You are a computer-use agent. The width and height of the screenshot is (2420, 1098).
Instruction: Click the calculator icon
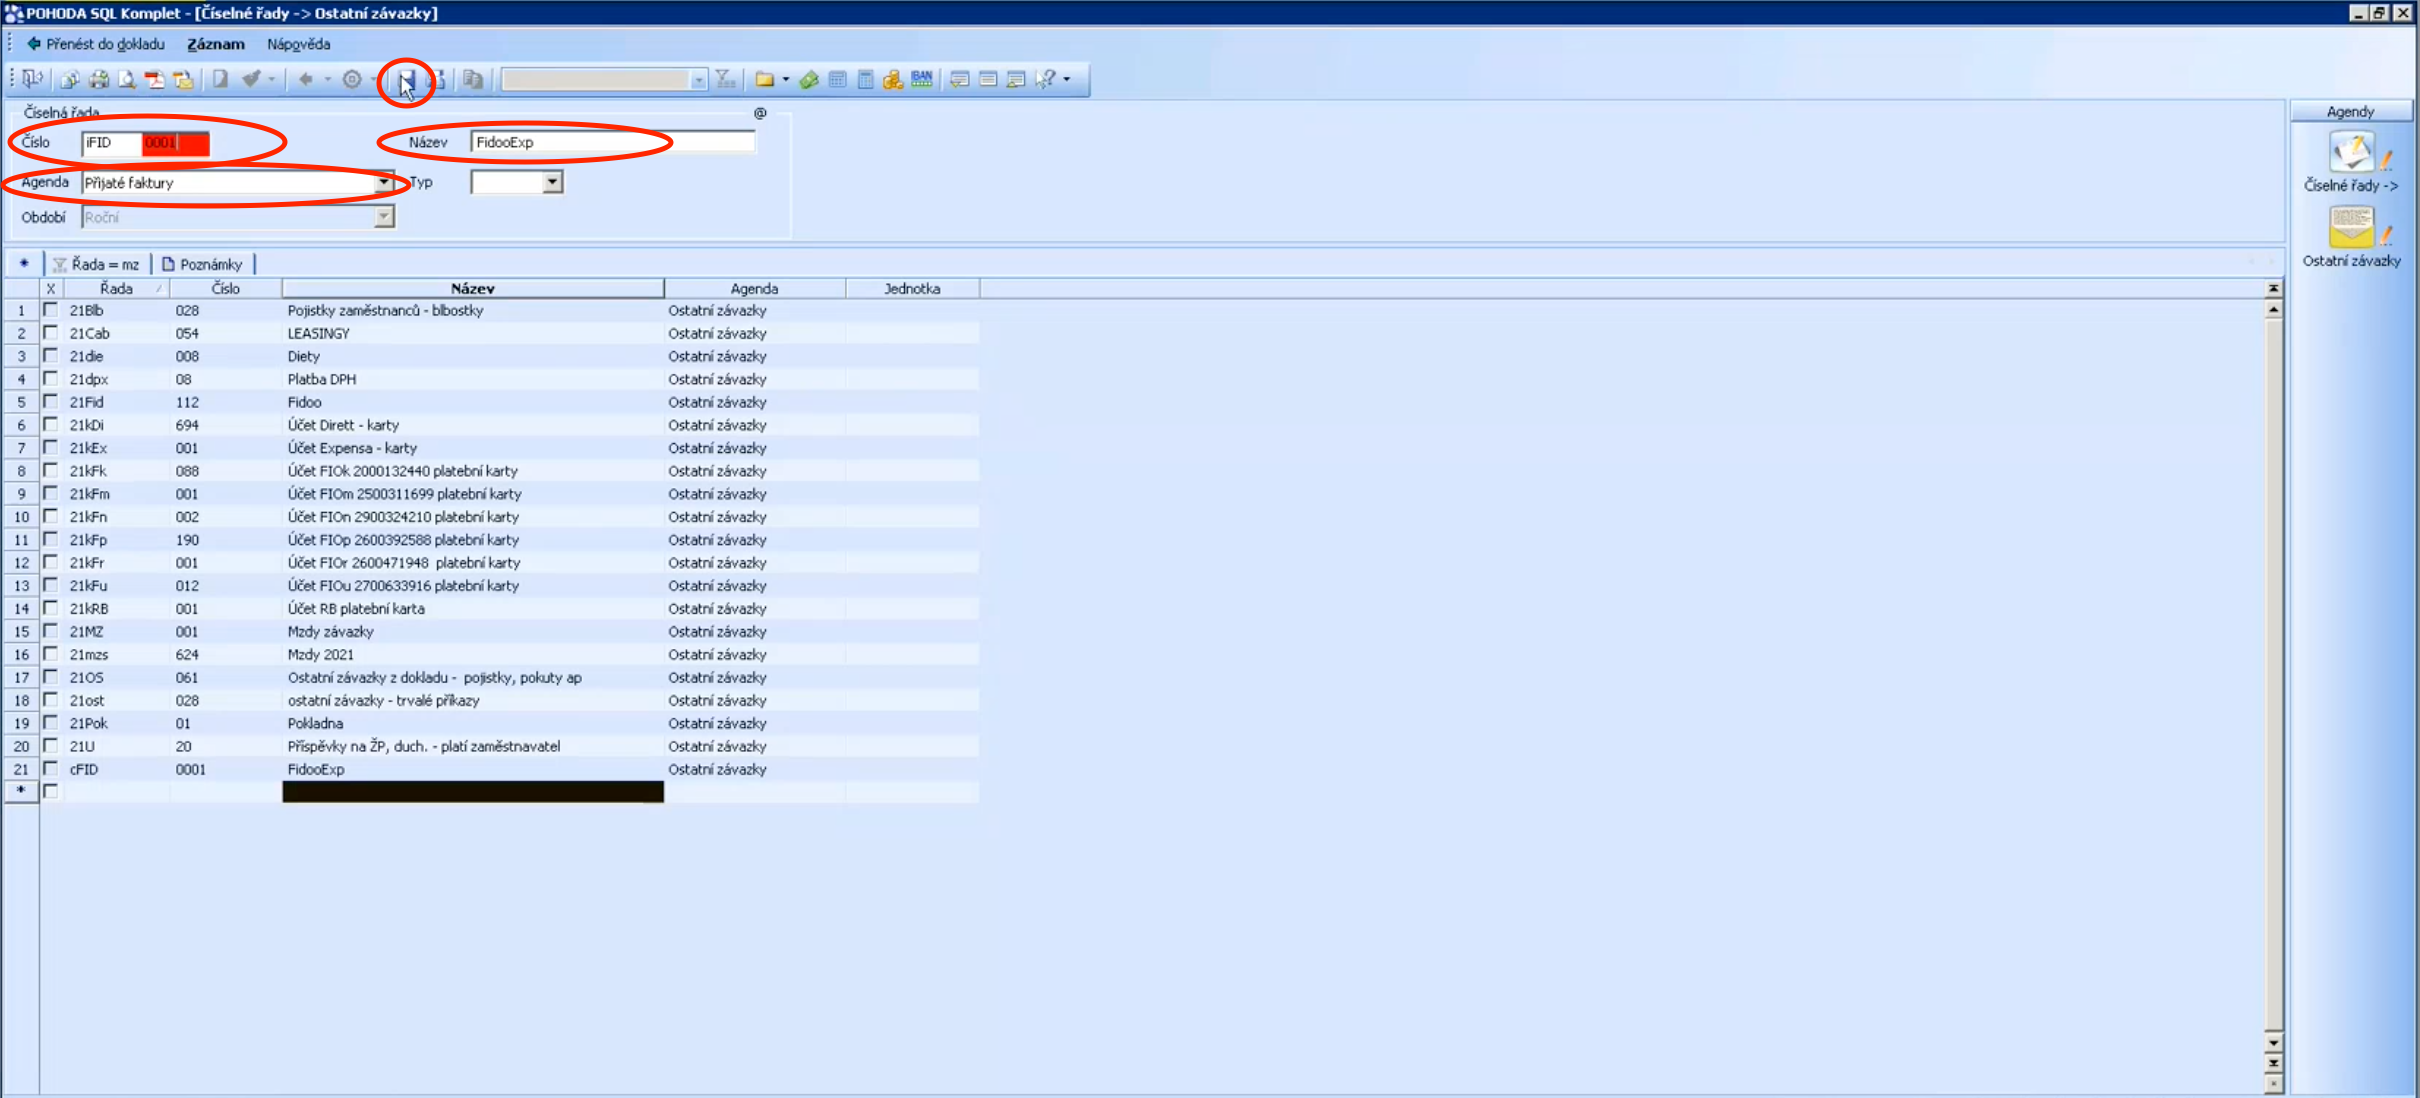866,79
